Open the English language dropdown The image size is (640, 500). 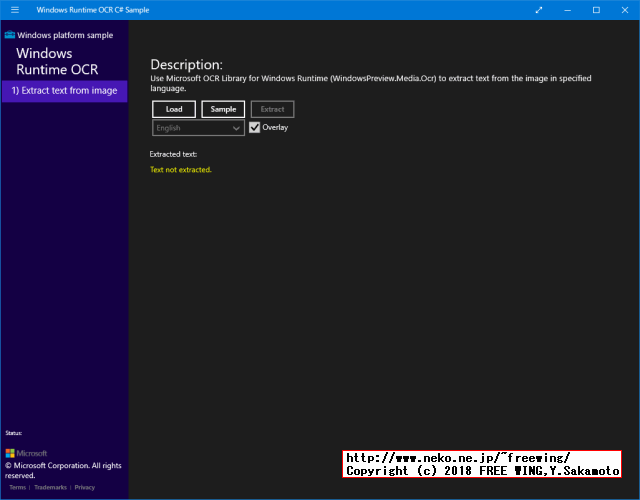tap(198, 128)
